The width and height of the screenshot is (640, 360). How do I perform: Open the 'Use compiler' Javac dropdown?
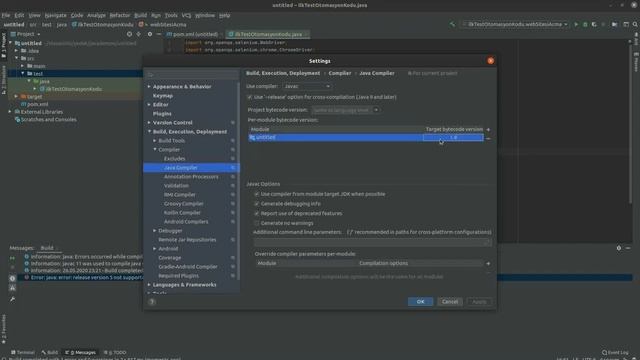tap(307, 87)
